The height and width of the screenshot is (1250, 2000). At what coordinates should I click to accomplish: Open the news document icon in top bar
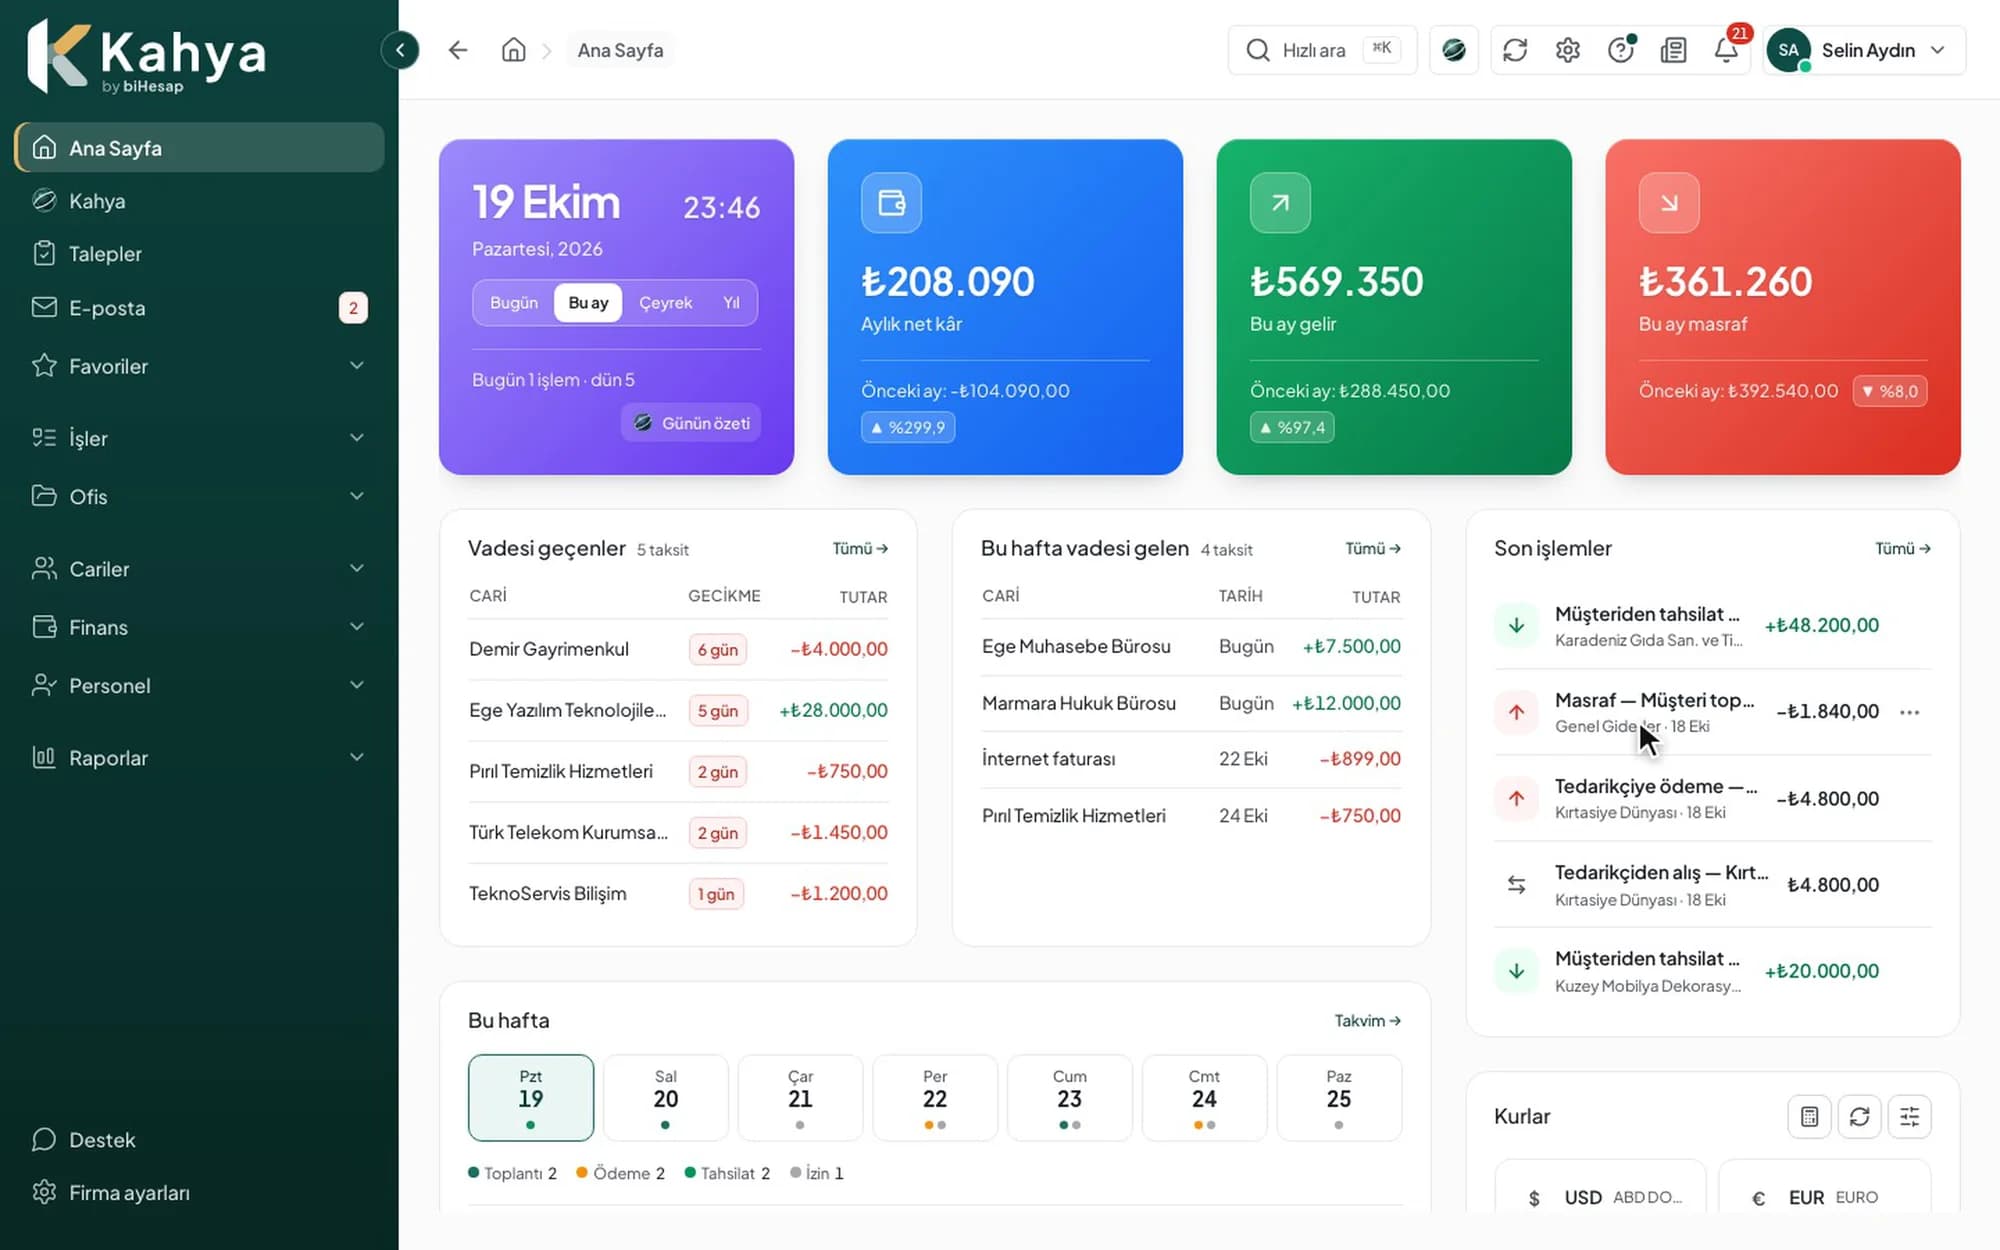[x=1674, y=50]
